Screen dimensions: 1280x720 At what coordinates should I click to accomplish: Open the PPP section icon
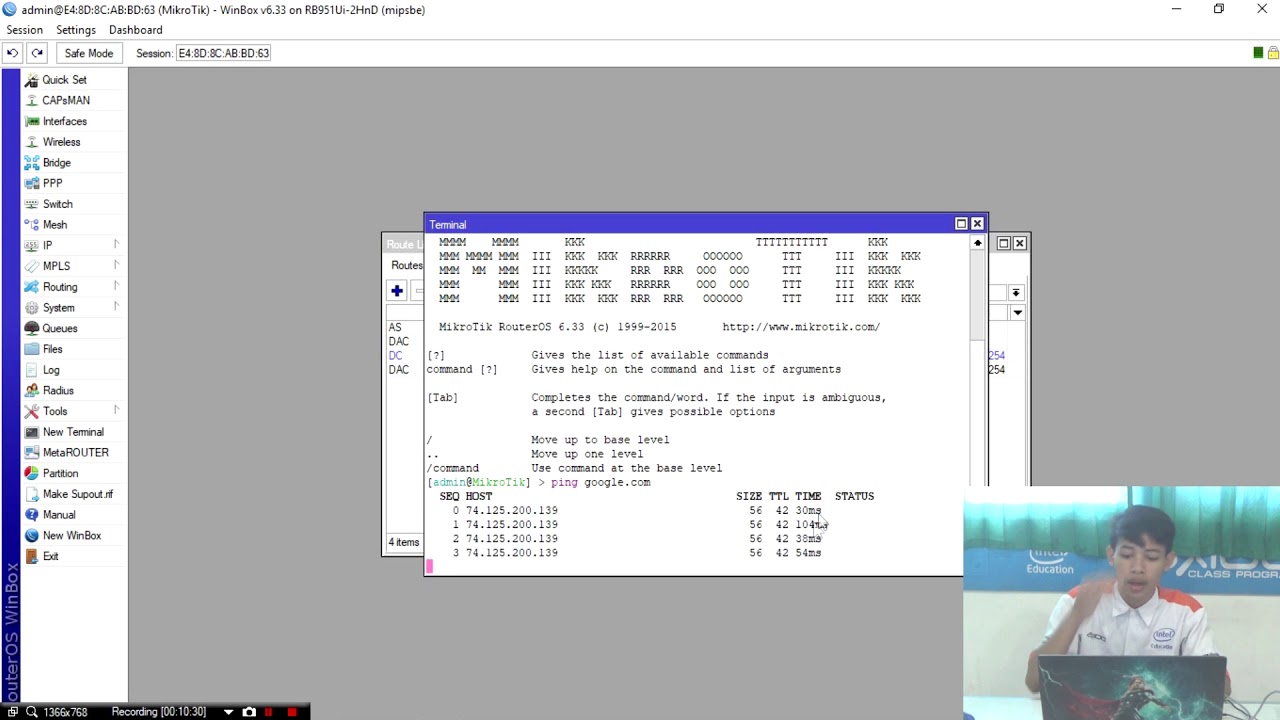click(x=31, y=183)
